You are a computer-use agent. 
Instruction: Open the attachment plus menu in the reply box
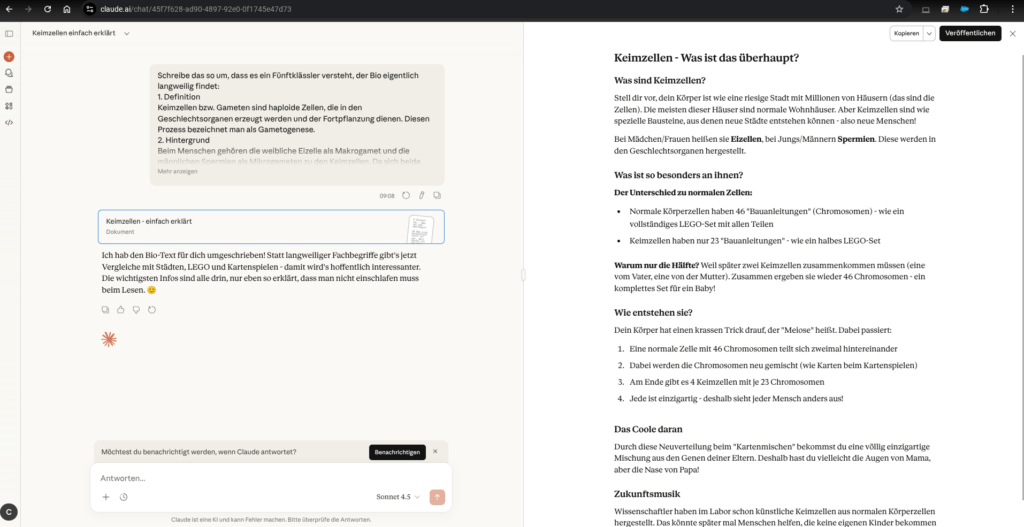pyautogui.click(x=106, y=497)
